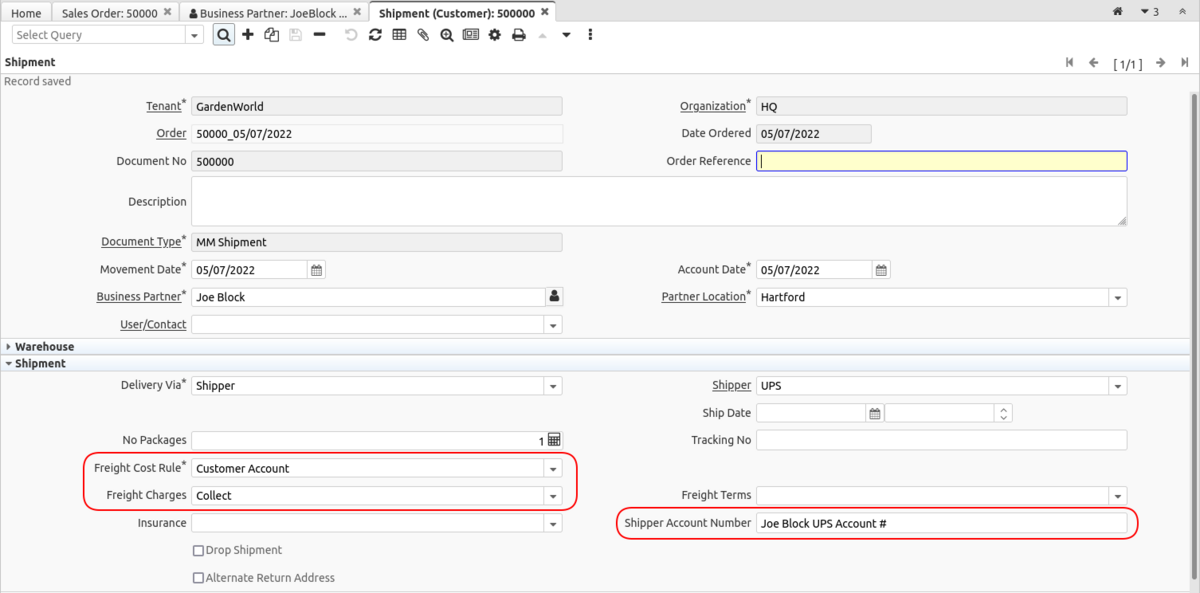
Task: Open the Process gear icon
Action: tap(494, 35)
